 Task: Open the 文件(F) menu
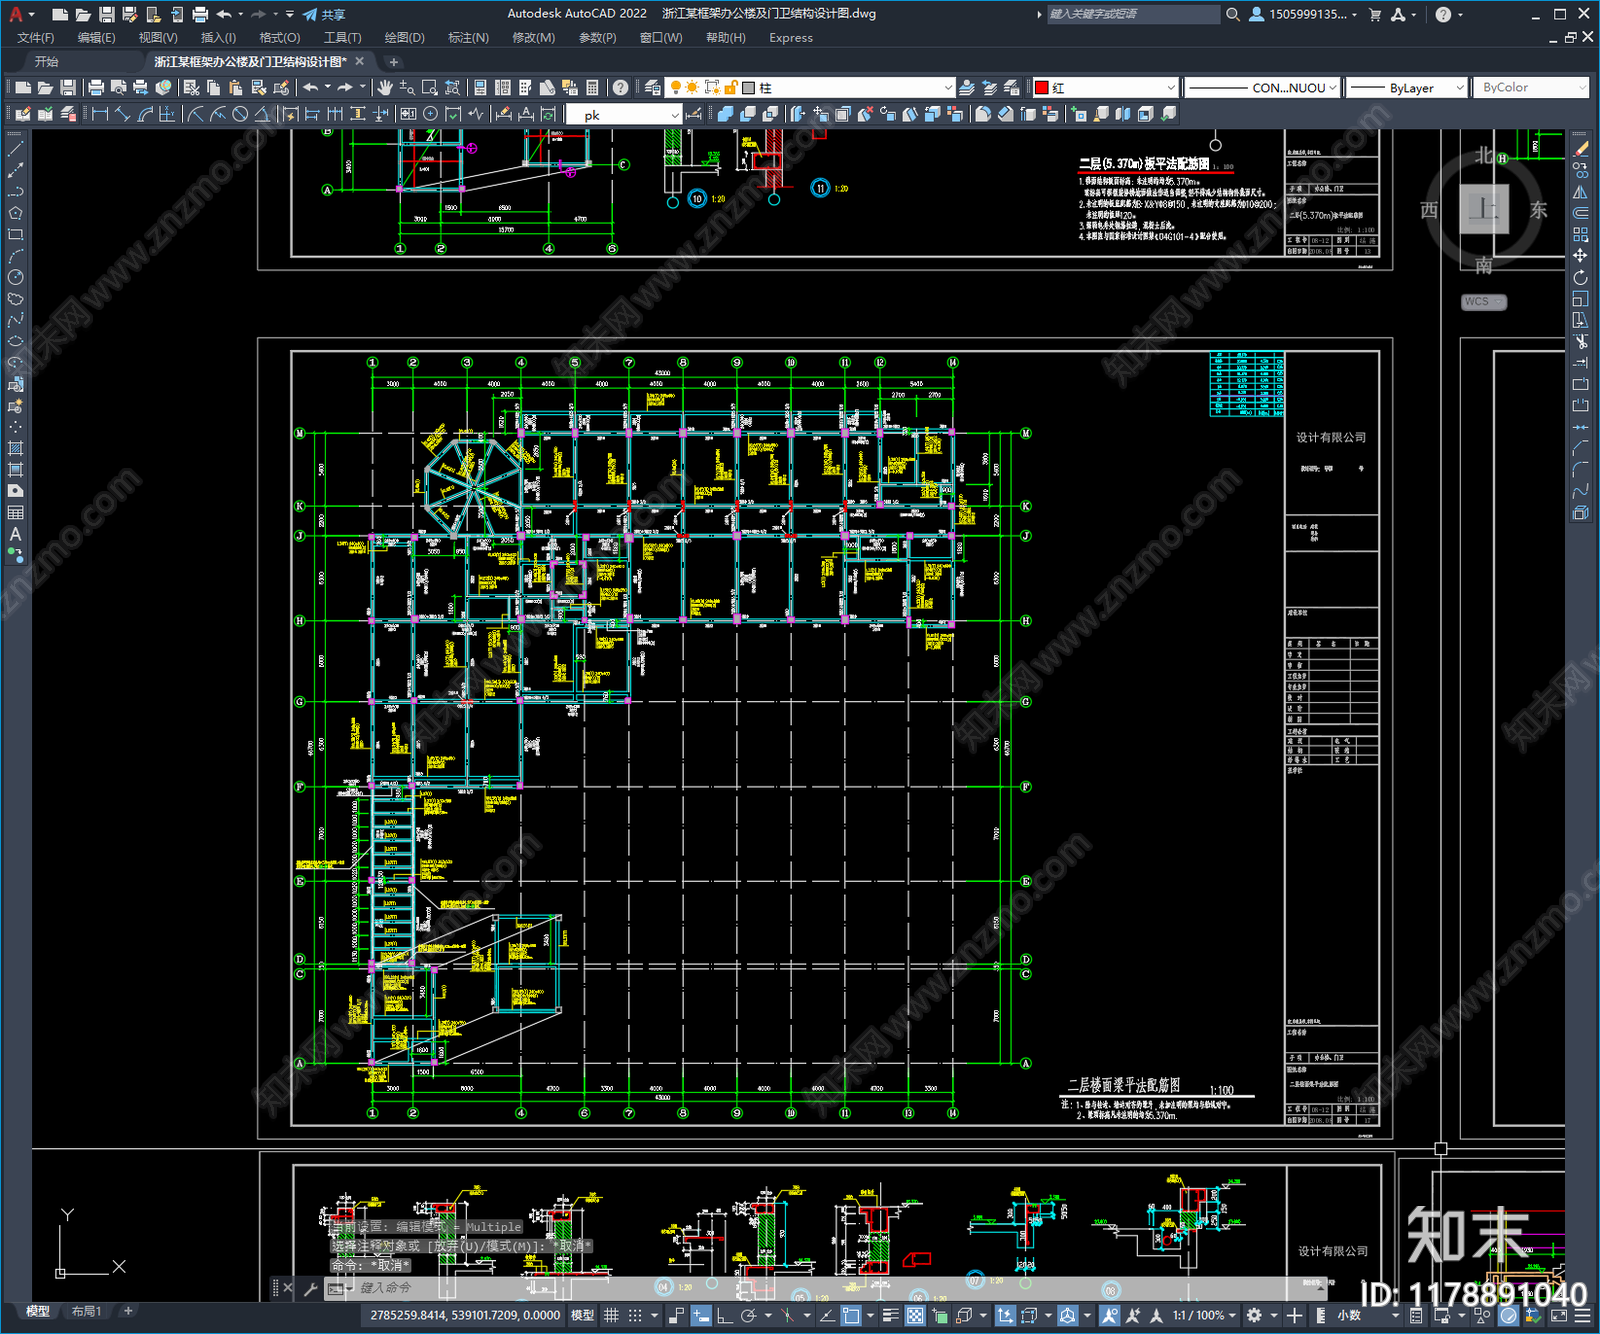click(x=36, y=38)
